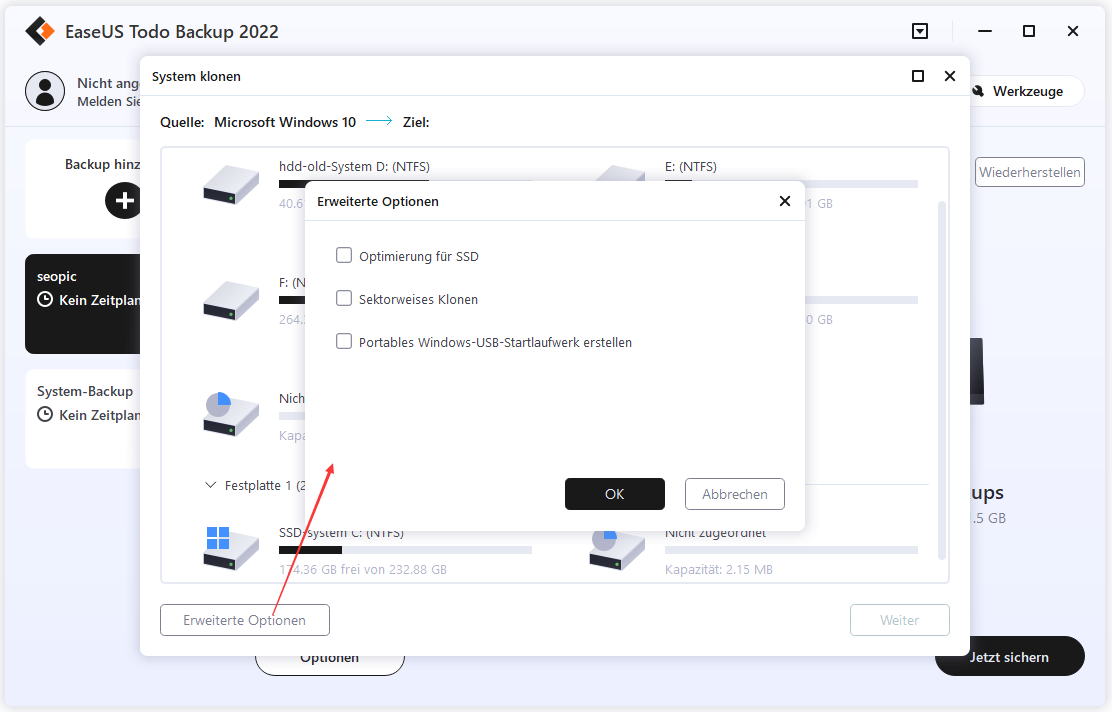The image size is (1112, 712).
Task: Select unallocated disk icon next to the Nich label
Action: click(x=231, y=414)
